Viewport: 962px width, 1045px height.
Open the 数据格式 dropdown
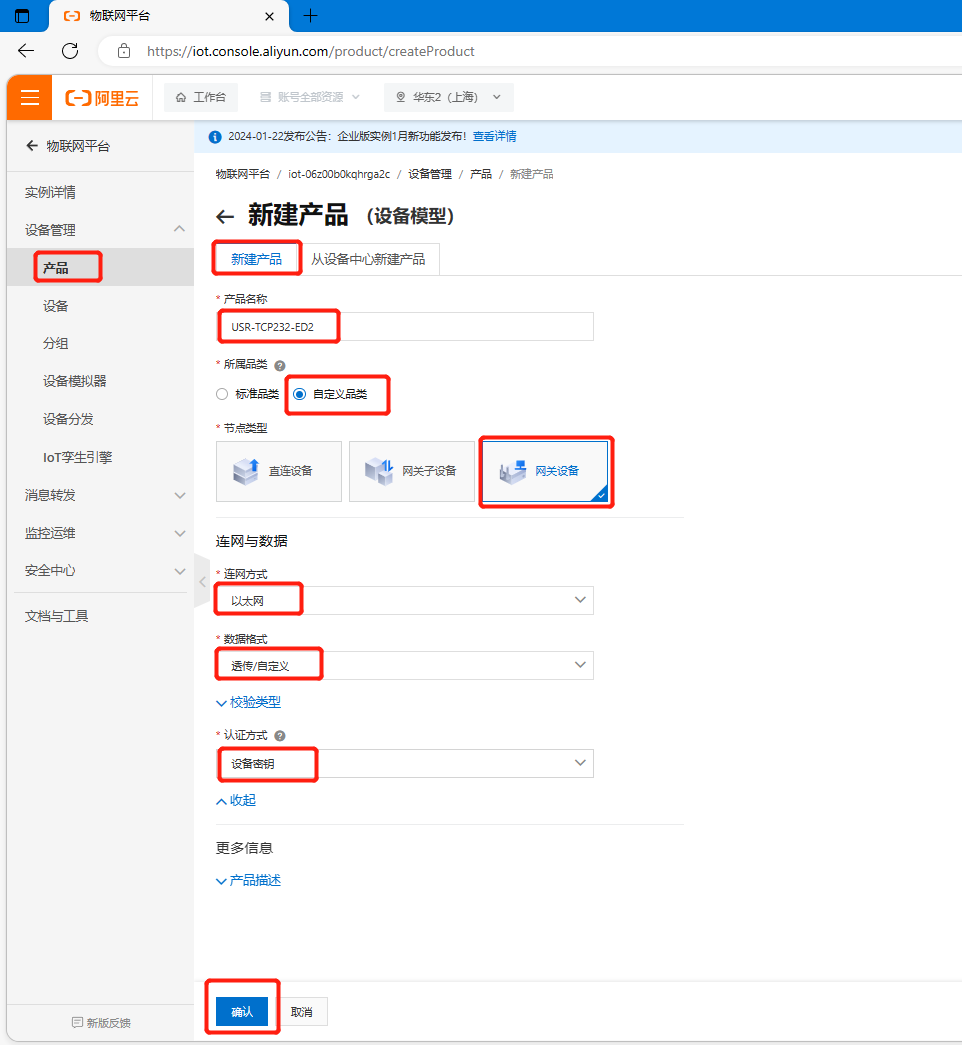pyautogui.click(x=405, y=665)
